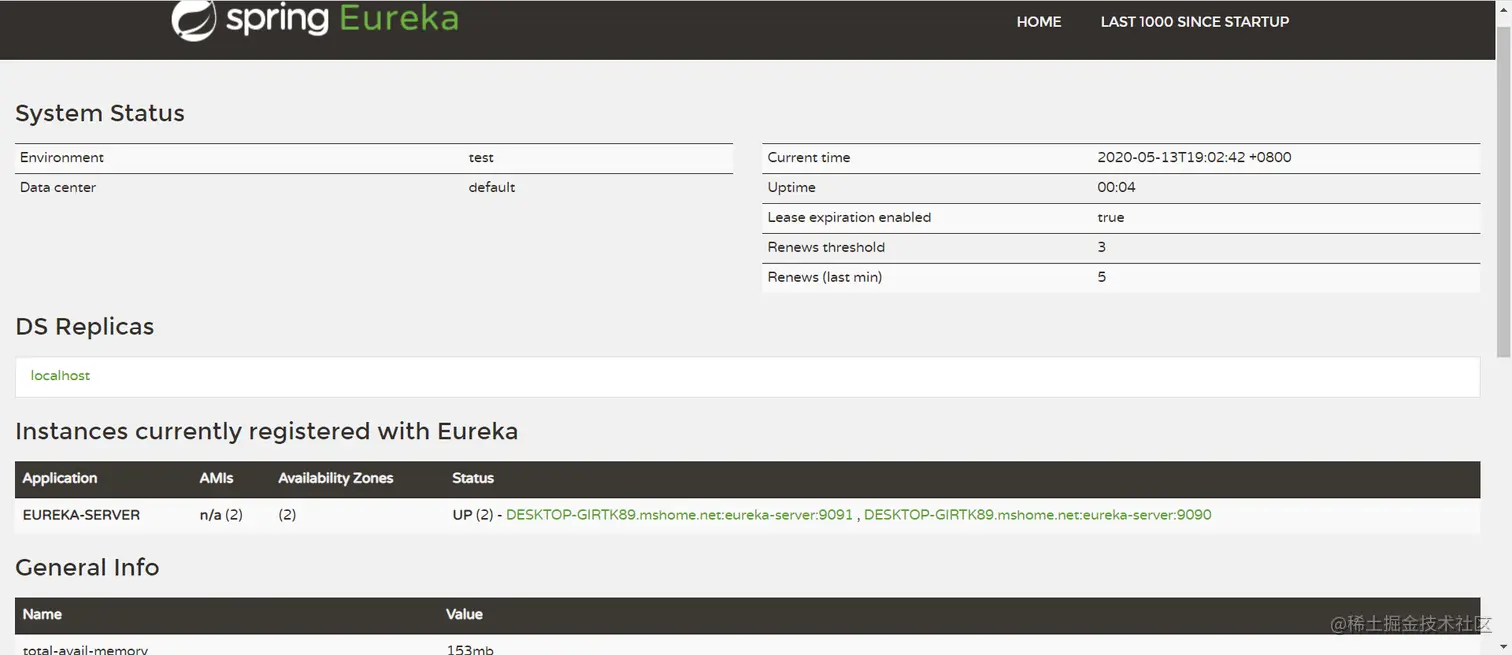Viewport: 1512px width, 655px height.
Task: Click the Availability Zones column header
Action: 336,479
